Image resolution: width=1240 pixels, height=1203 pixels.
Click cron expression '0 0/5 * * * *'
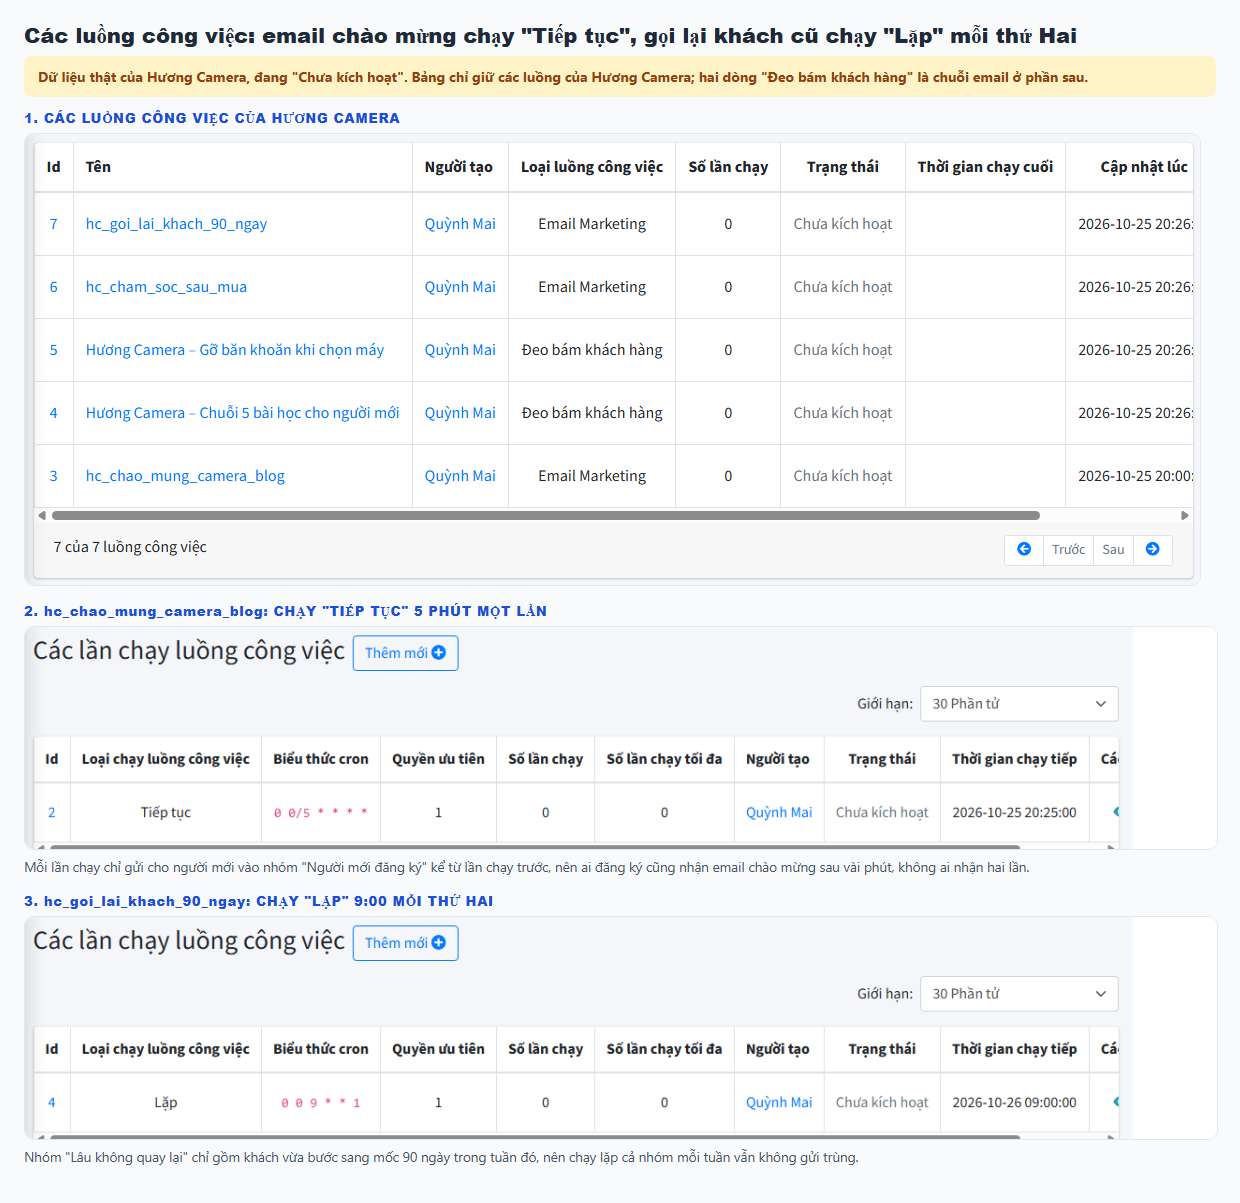321,813
